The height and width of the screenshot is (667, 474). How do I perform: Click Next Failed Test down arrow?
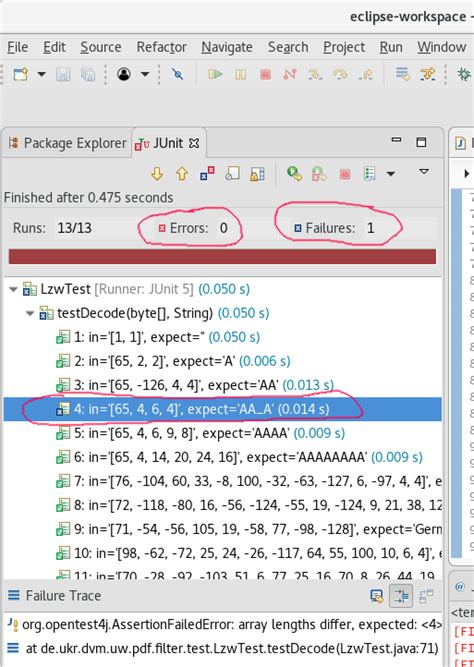pyautogui.click(x=157, y=174)
